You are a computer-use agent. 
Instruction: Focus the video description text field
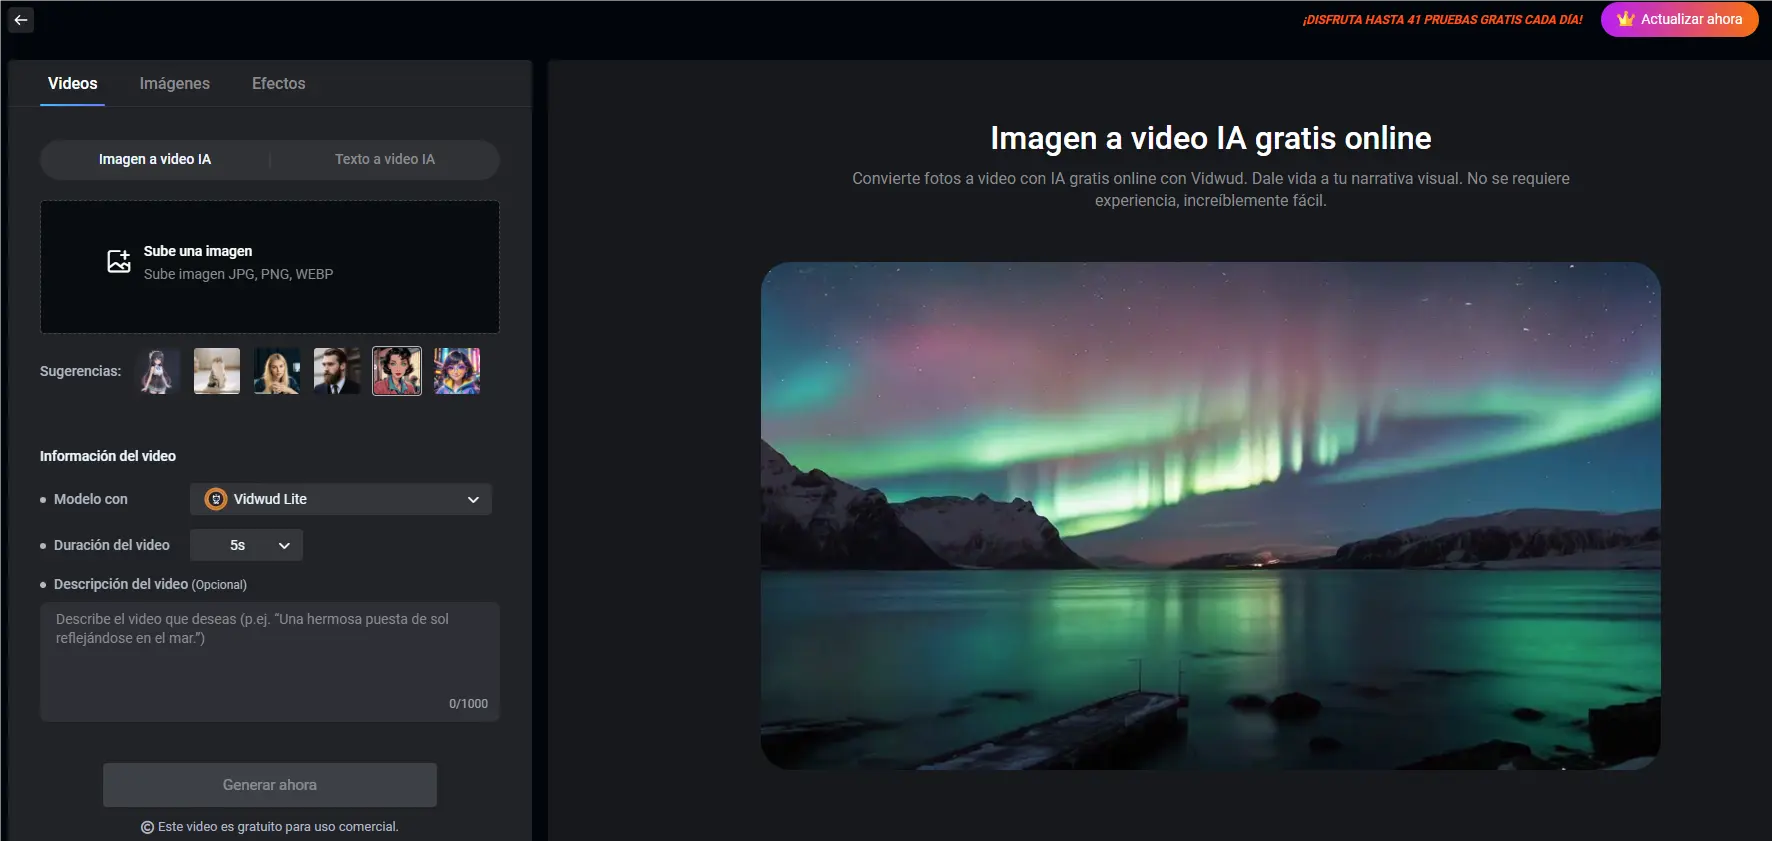tap(270, 661)
